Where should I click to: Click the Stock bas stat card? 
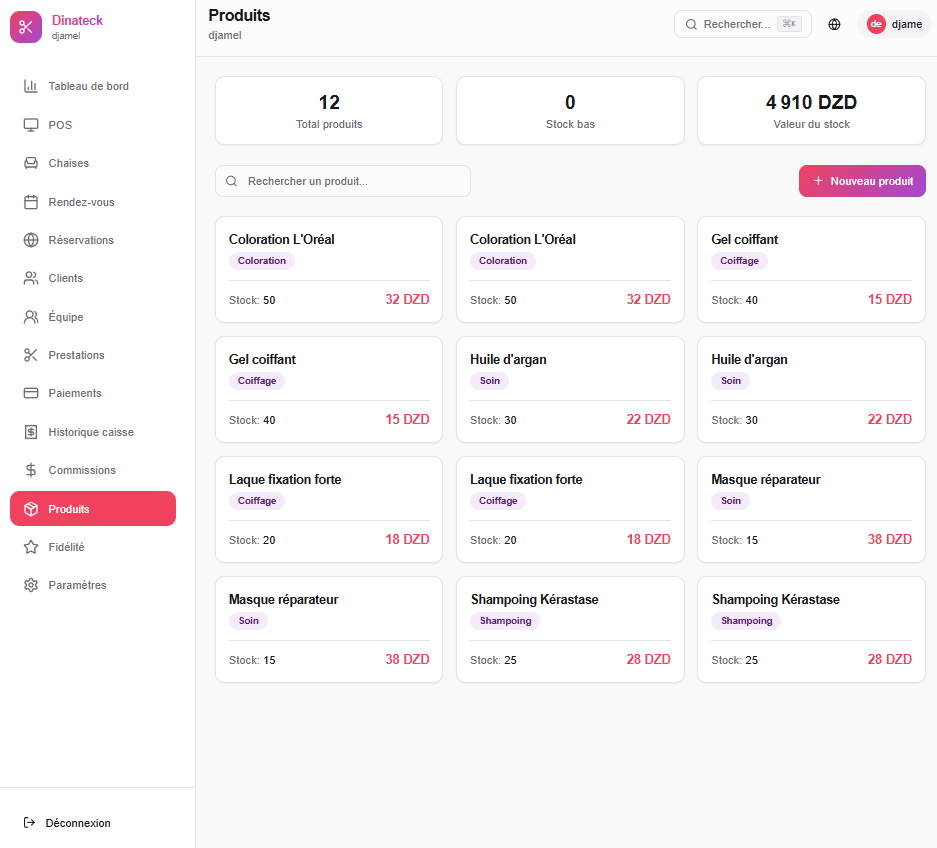570,111
